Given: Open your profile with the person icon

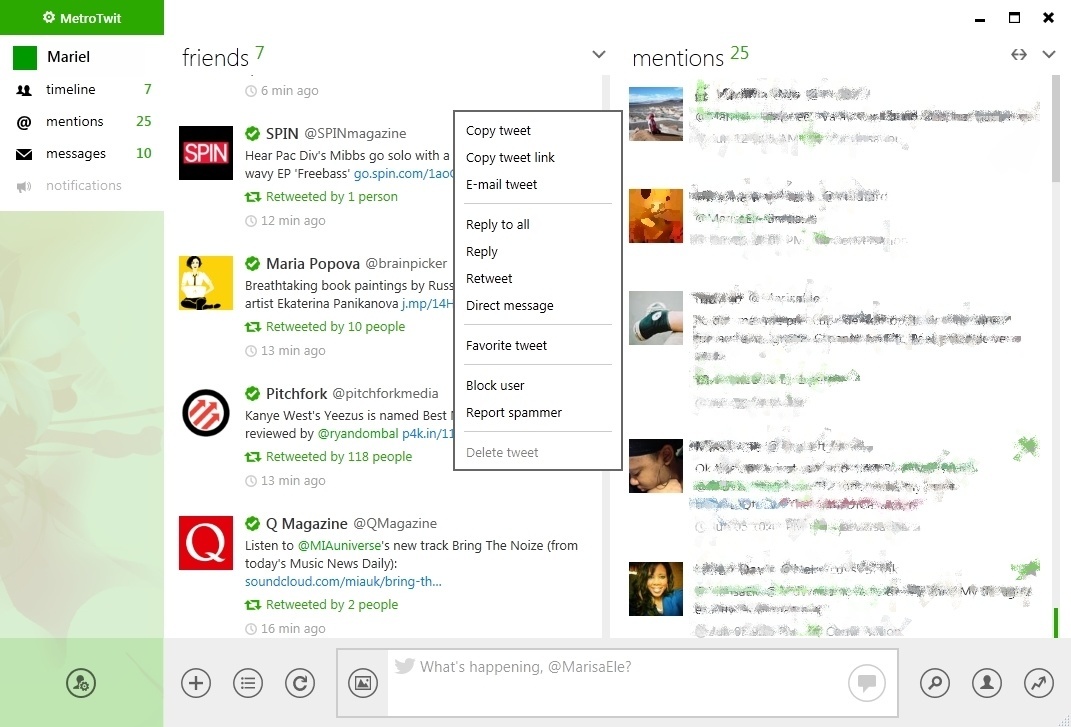Looking at the screenshot, I should [986, 683].
